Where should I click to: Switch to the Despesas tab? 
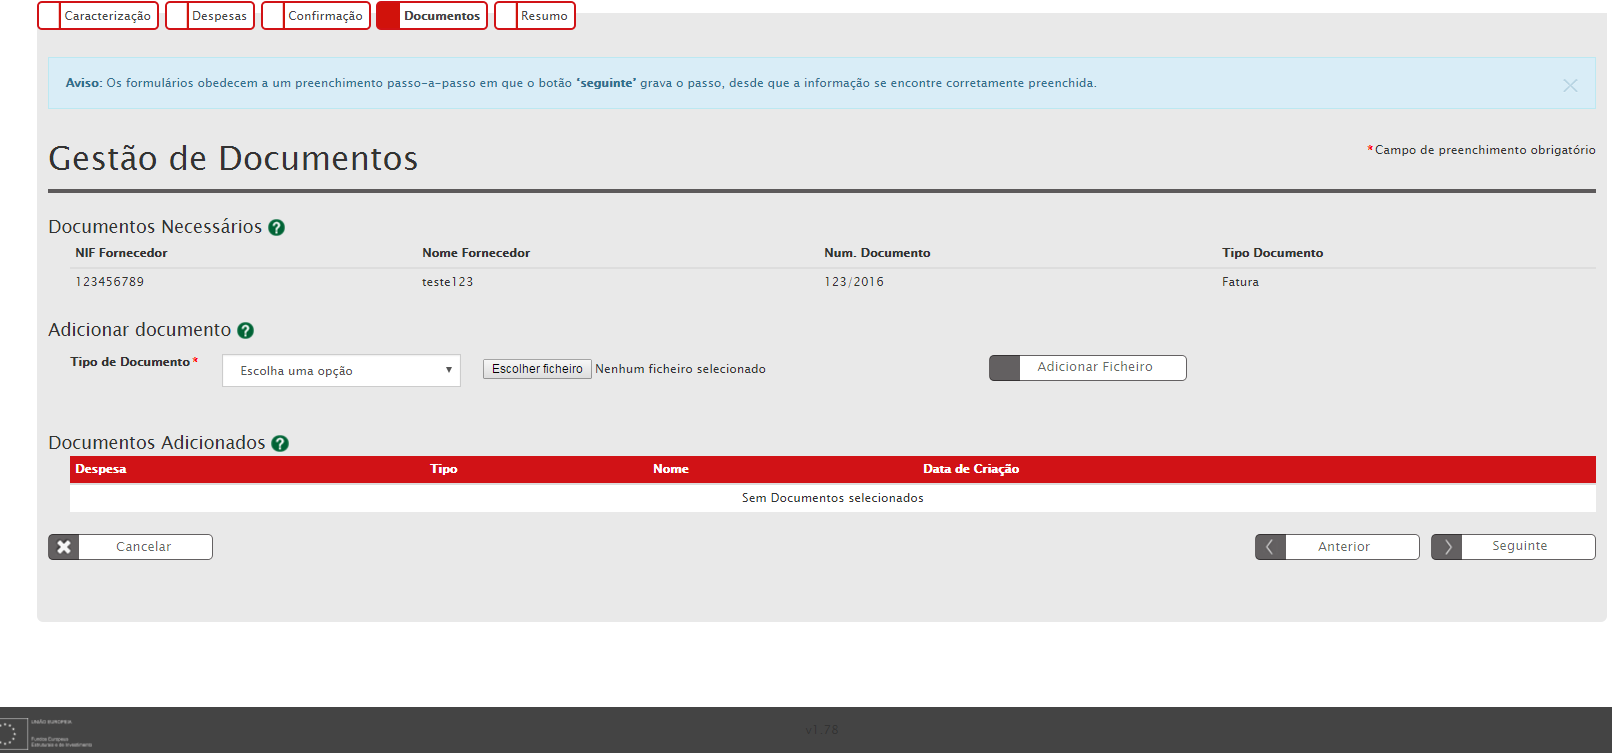coord(210,16)
